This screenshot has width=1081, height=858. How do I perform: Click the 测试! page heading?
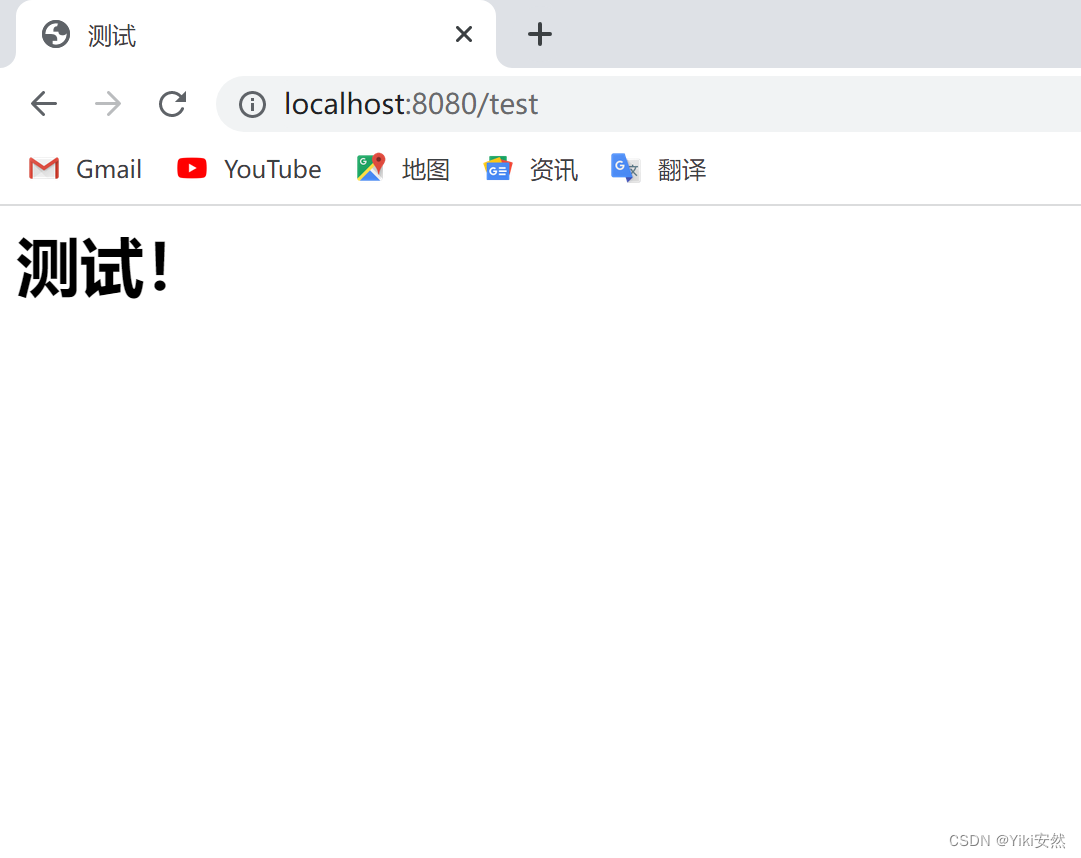coord(93,267)
